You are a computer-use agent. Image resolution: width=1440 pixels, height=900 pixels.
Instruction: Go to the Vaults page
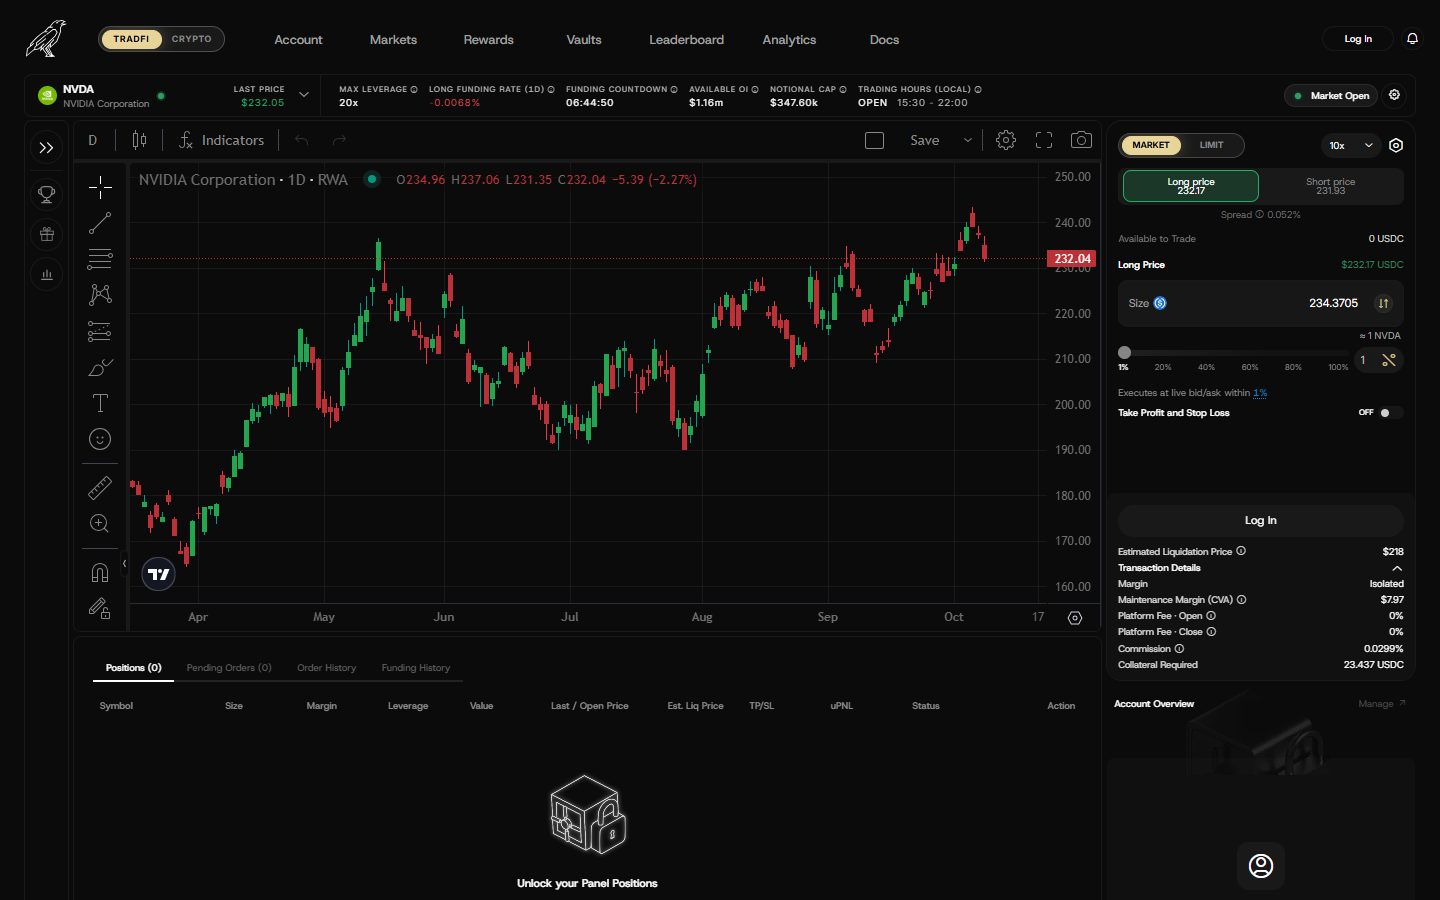pos(584,40)
